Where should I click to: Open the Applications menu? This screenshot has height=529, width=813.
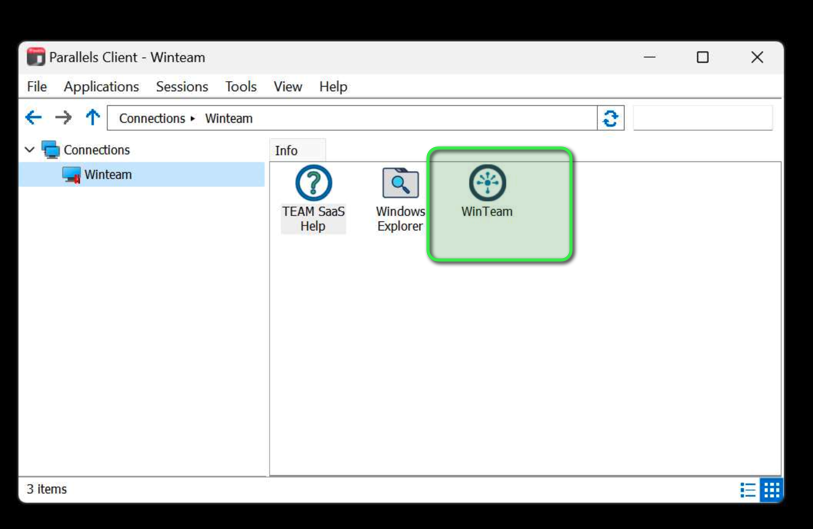(x=101, y=87)
